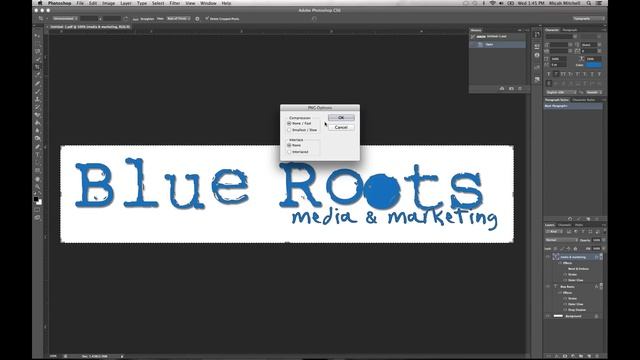The width and height of the screenshot is (640, 360).
Task: Select the Gradient tool
Action: click(x=38, y=123)
